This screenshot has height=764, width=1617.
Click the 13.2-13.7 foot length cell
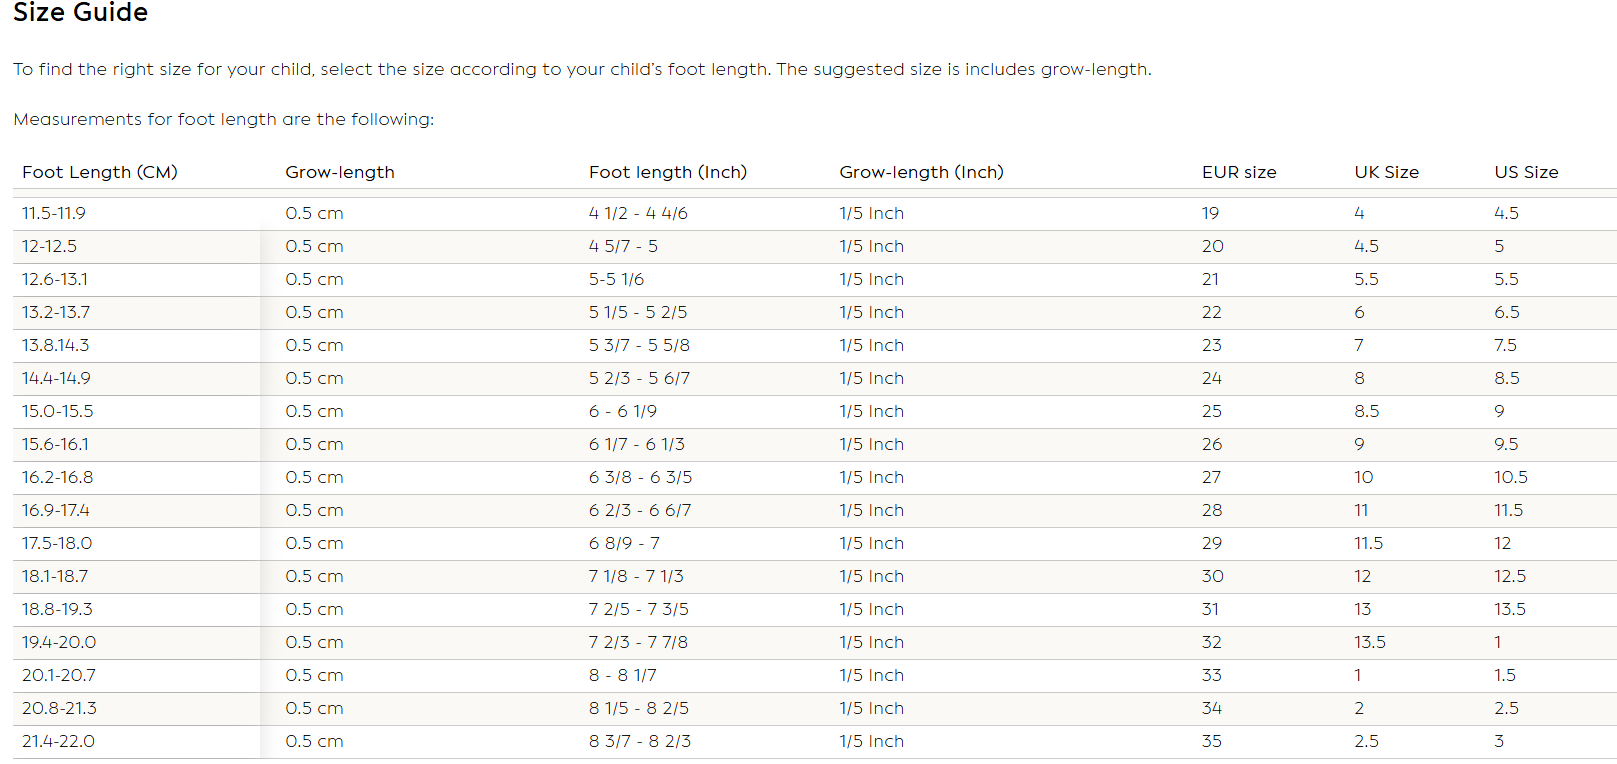[x=56, y=312]
